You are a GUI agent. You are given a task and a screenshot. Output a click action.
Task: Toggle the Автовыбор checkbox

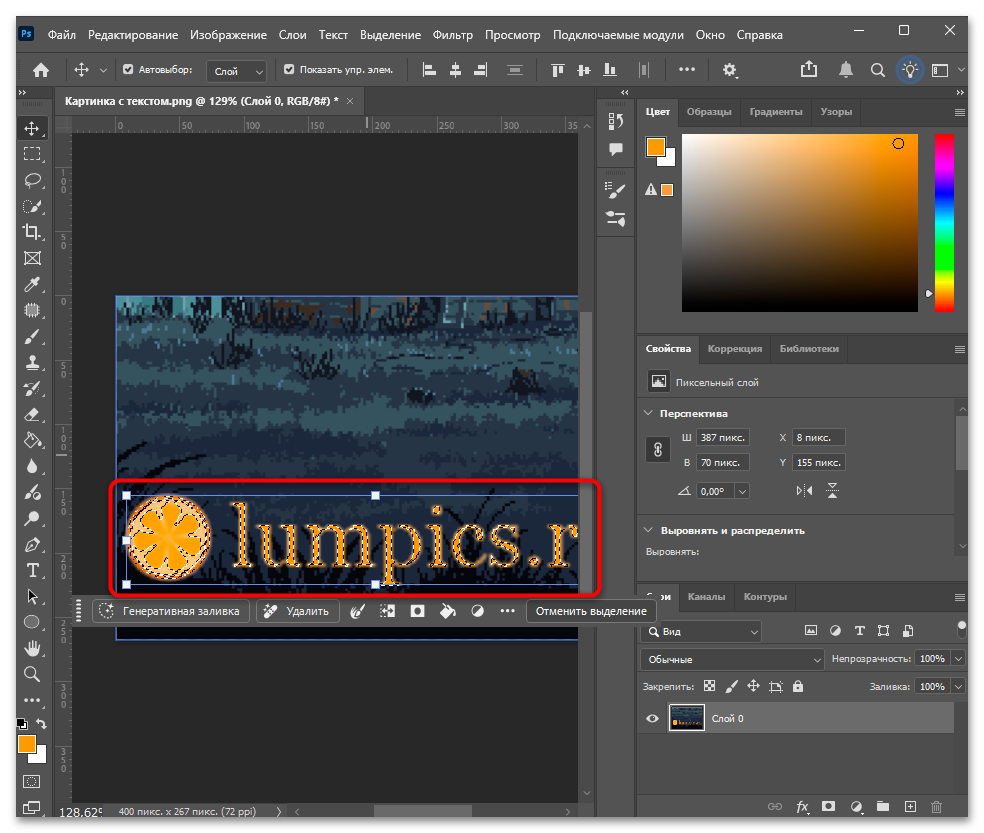pyautogui.click(x=128, y=70)
